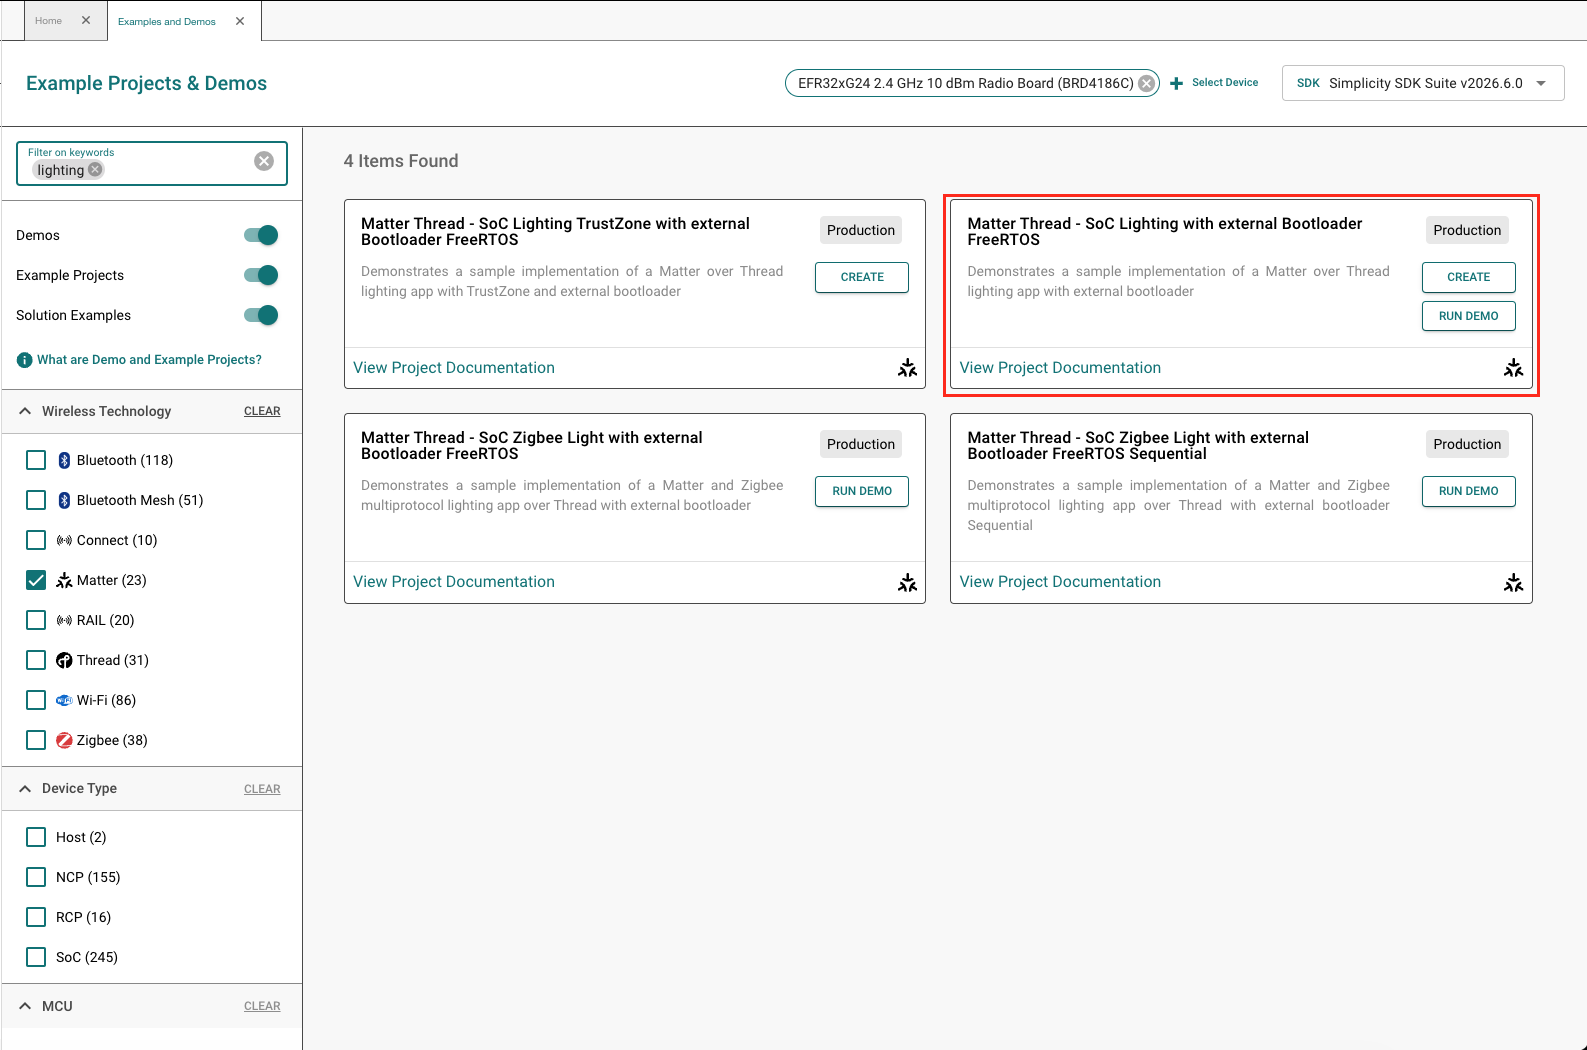Viewport: 1587px width, 1050px height.
Task: Remove the EFR32xG24 radio board chip
Action: pos(1147,83)
